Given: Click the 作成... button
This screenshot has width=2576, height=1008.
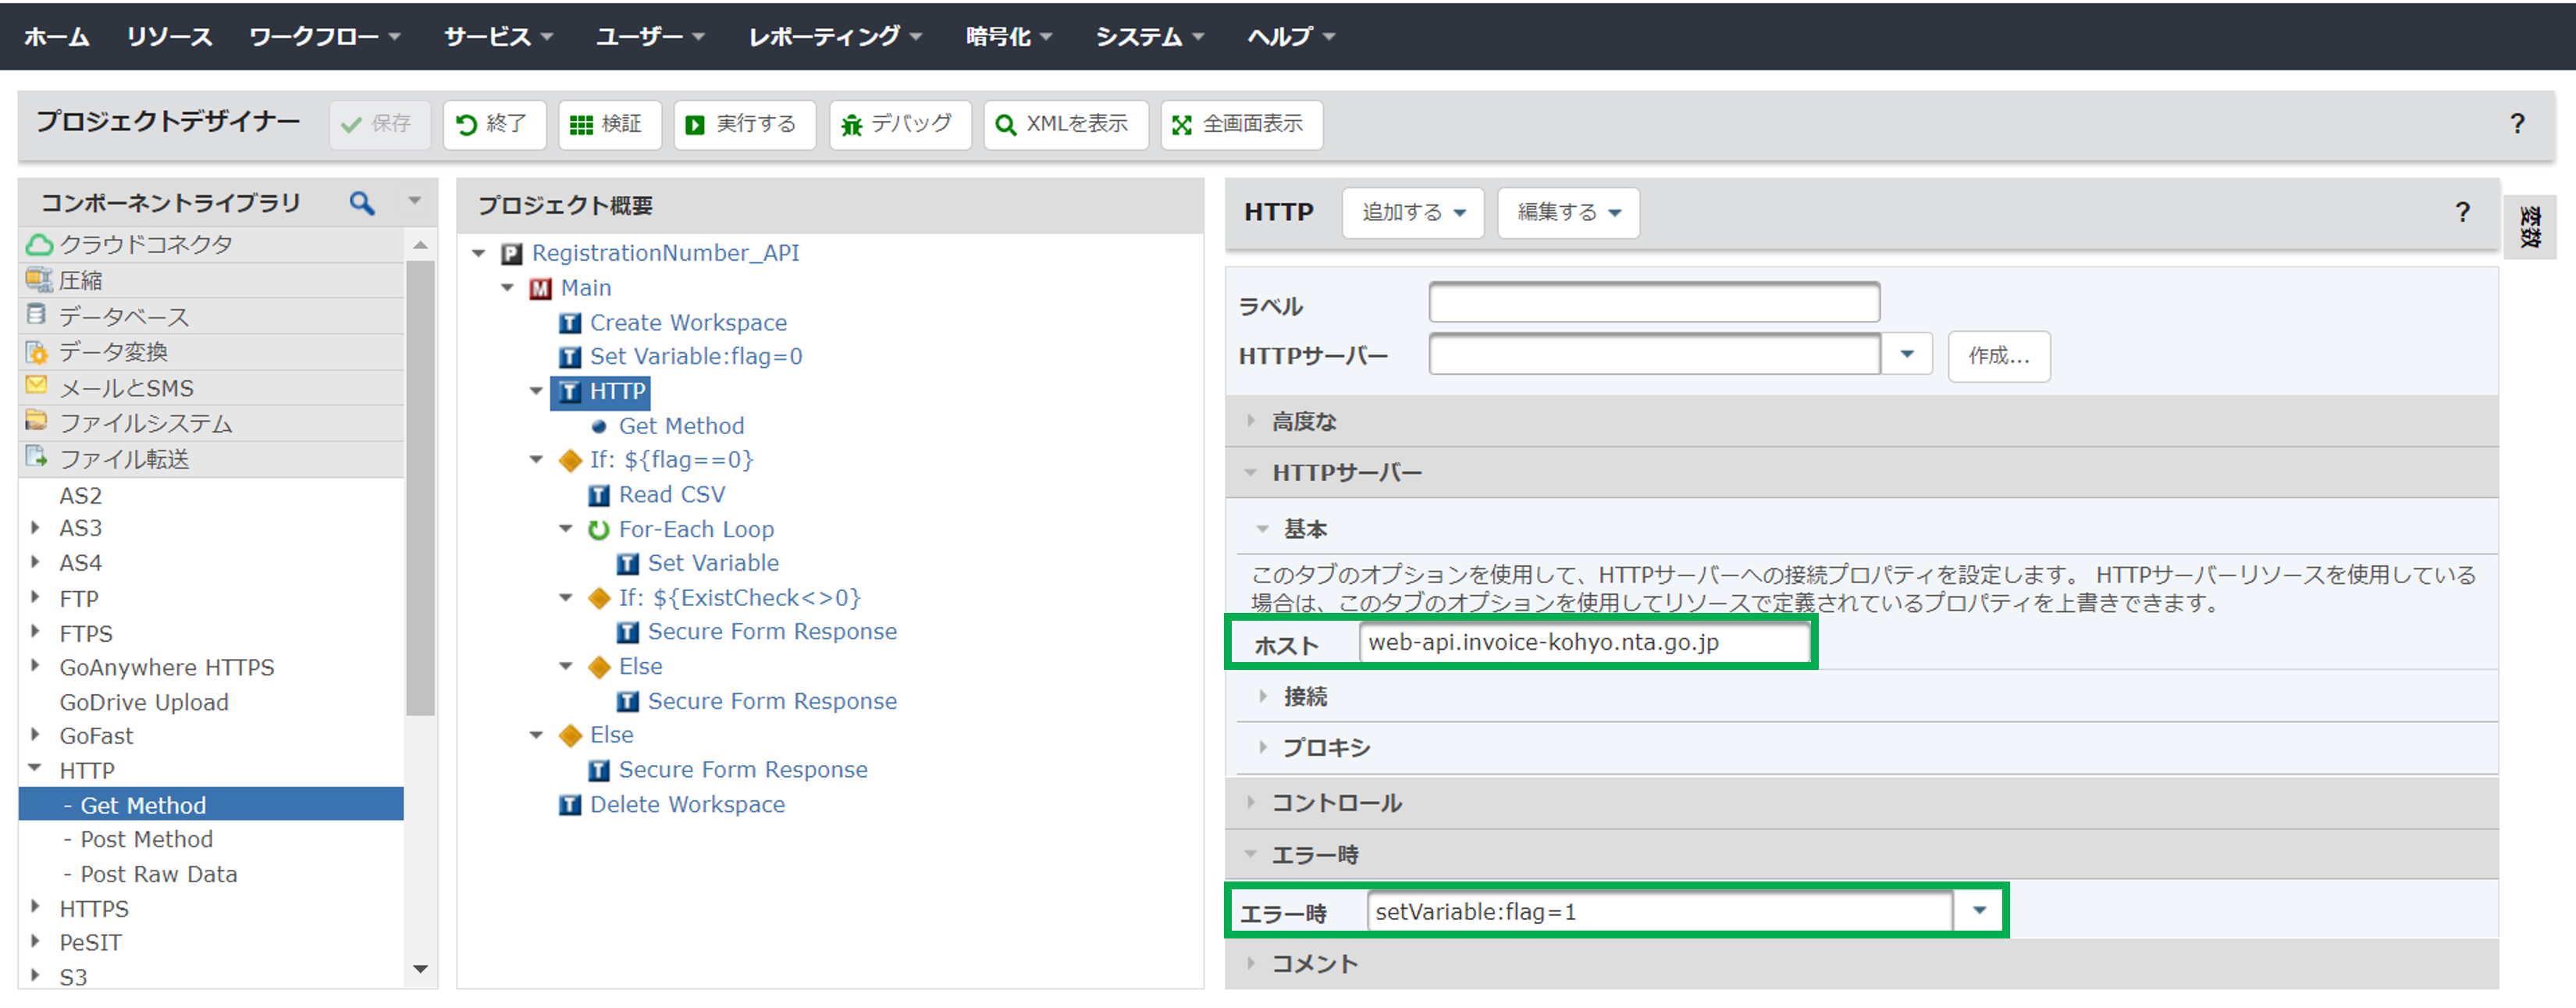Looking at the screenshot, I should pyautogui.click(x=1998, y=357).
